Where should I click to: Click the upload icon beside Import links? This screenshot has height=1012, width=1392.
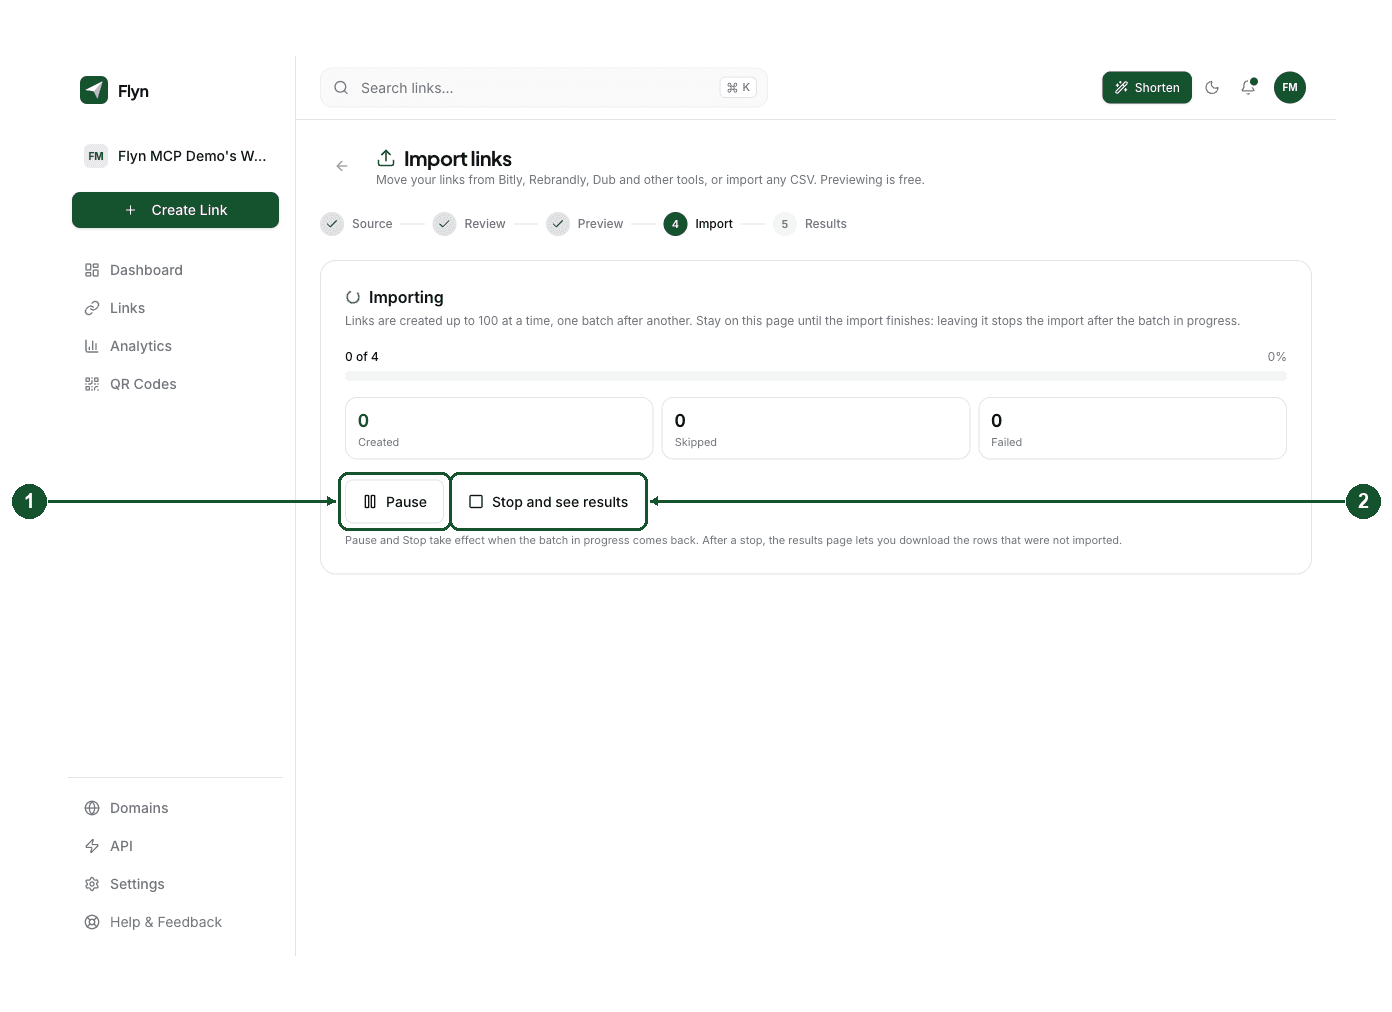386,158
